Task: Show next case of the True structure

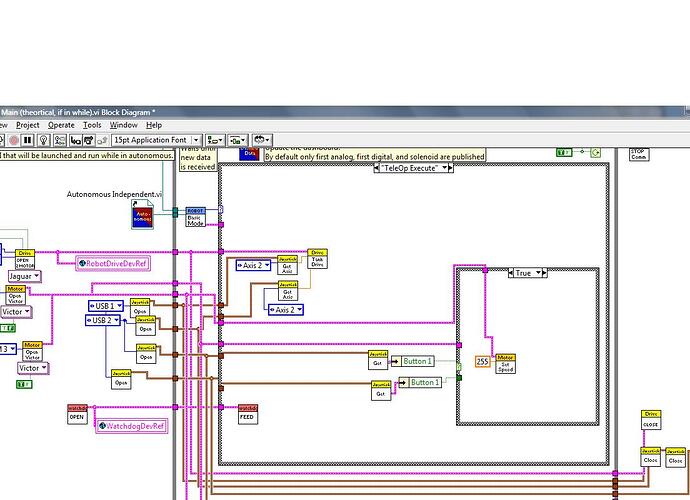Action: point(544,273)
